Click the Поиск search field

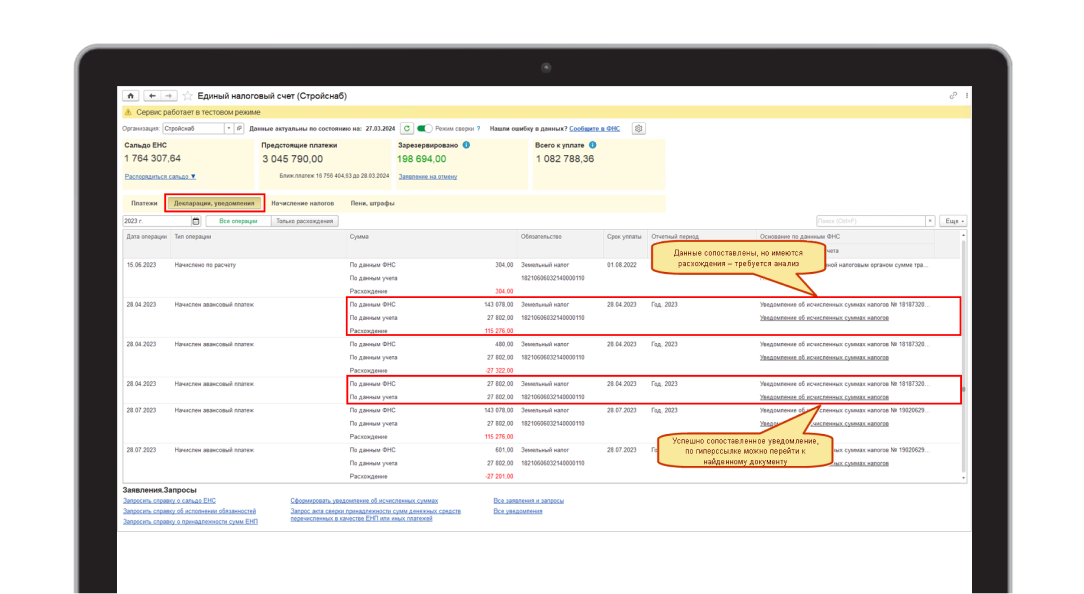pyautogui.click(x=869, y=221)
